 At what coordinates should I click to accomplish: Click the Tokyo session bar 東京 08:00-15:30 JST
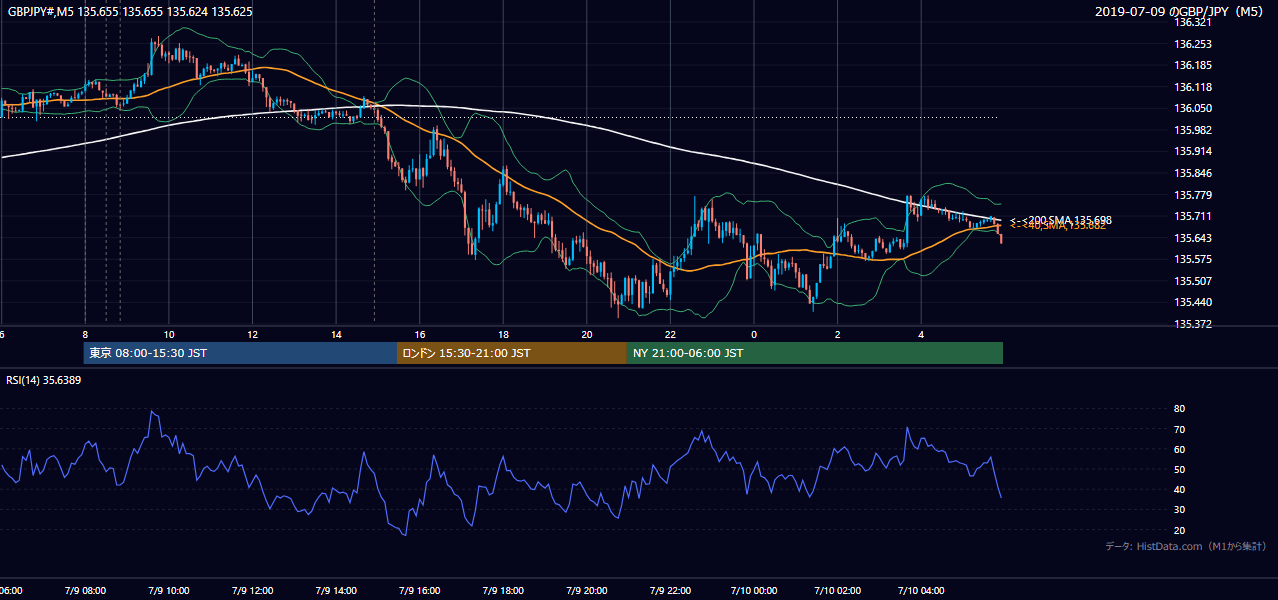click(241, 353)
